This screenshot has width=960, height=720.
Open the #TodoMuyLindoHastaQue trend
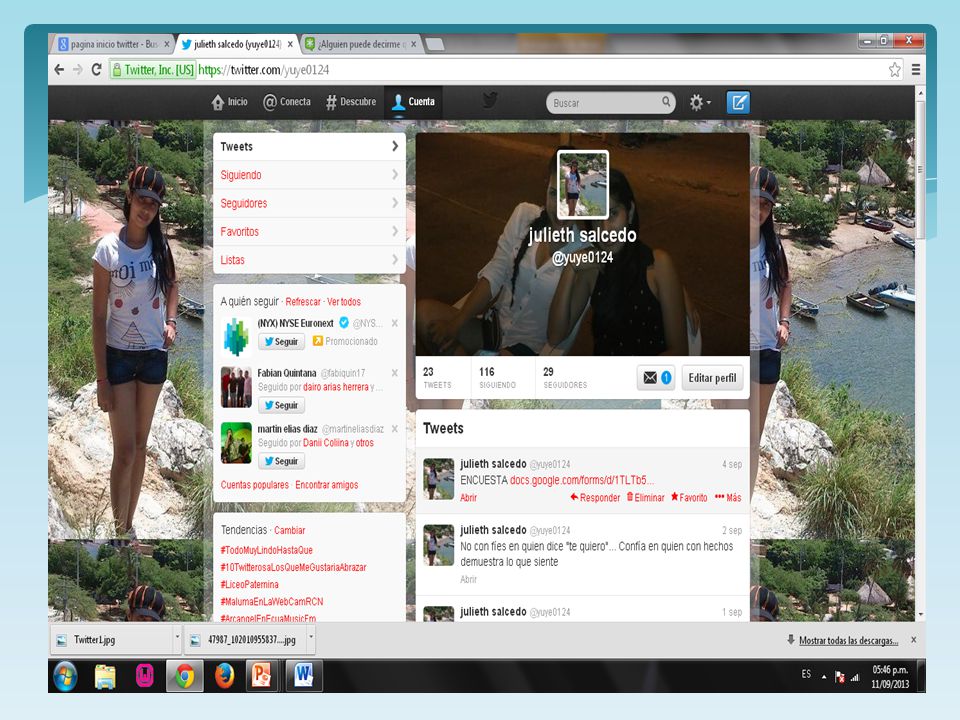[266, 550]
